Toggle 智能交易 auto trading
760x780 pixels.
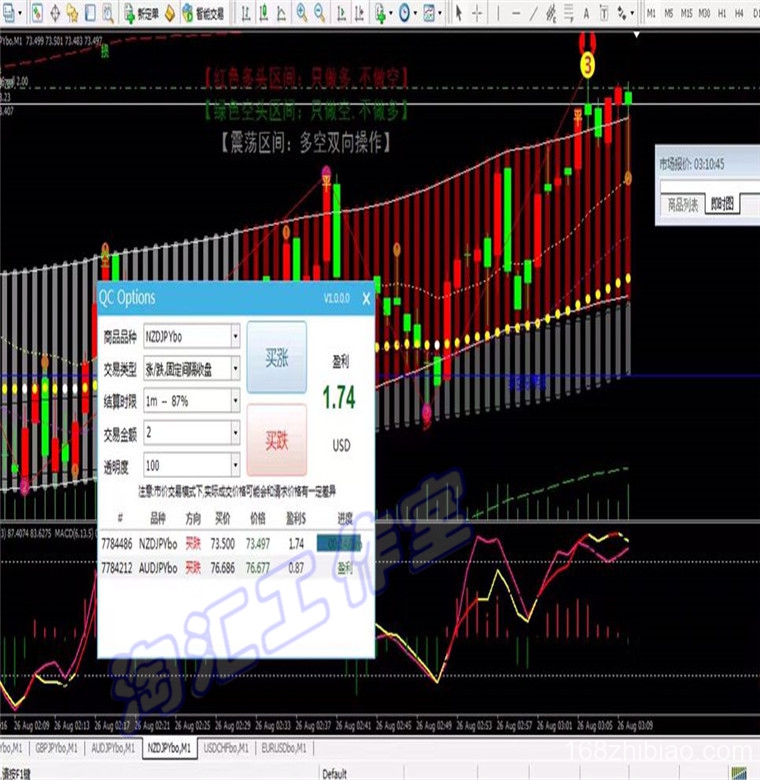(x=203, y=13)
